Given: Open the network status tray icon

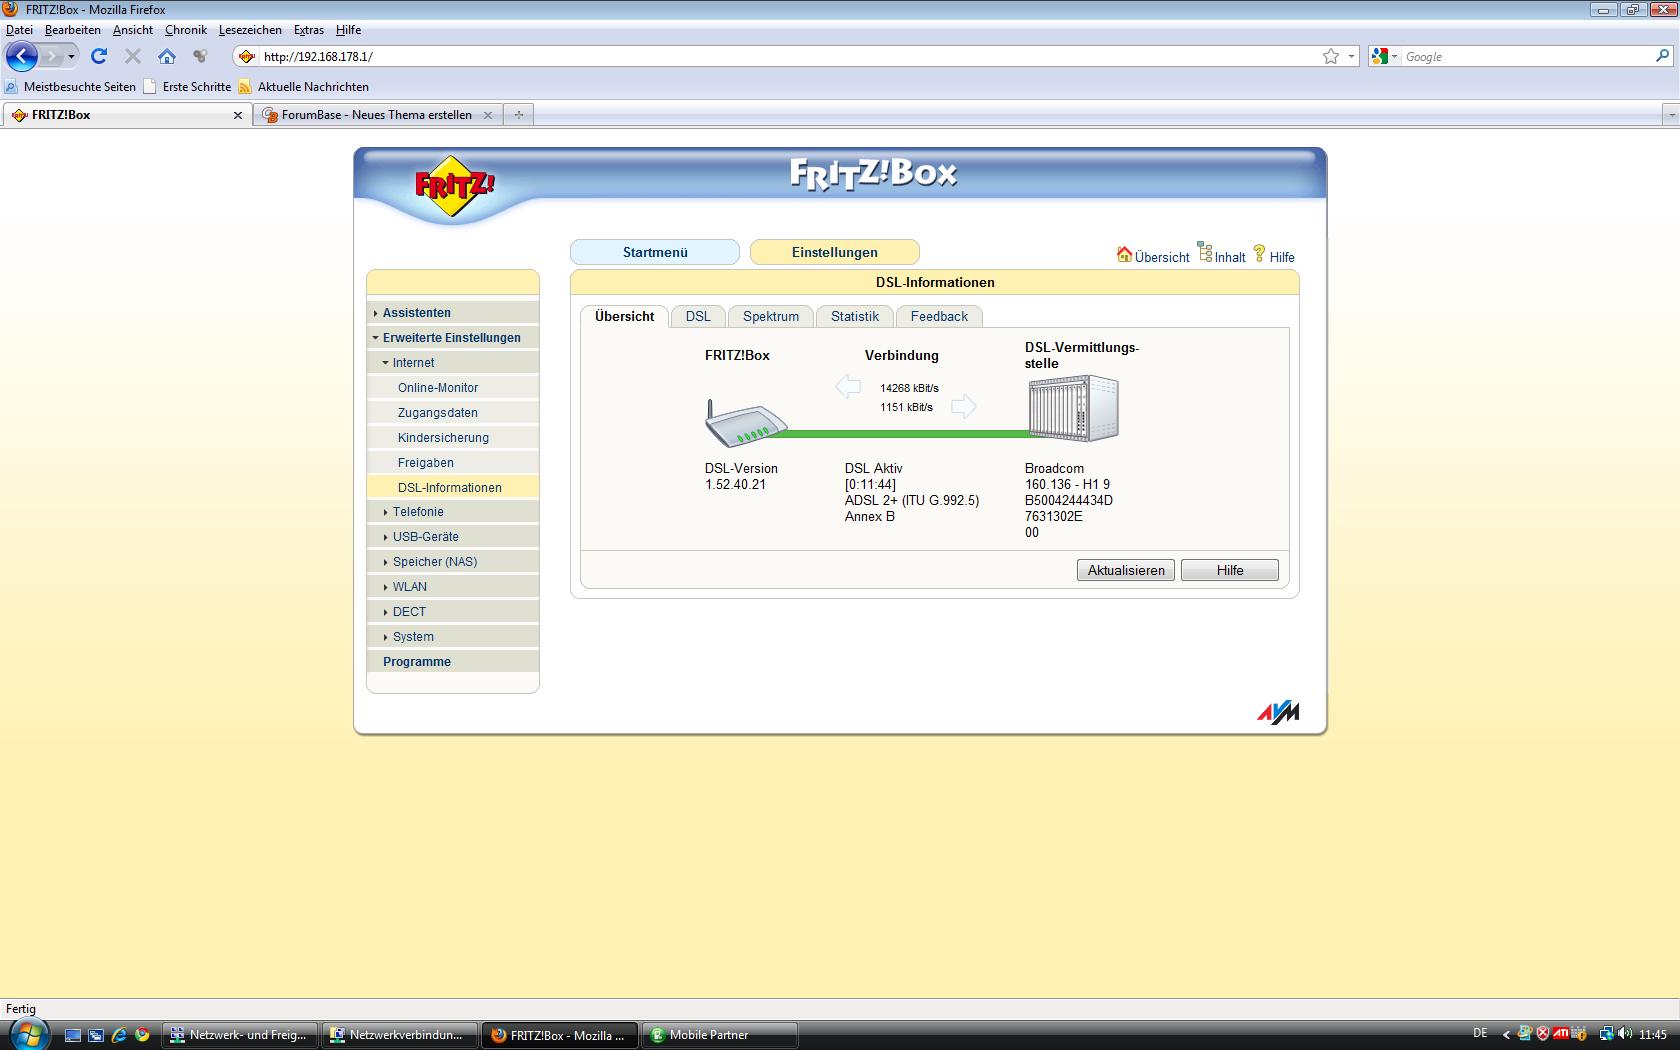Looking at the screenshot, I should pos(1605,1034).
